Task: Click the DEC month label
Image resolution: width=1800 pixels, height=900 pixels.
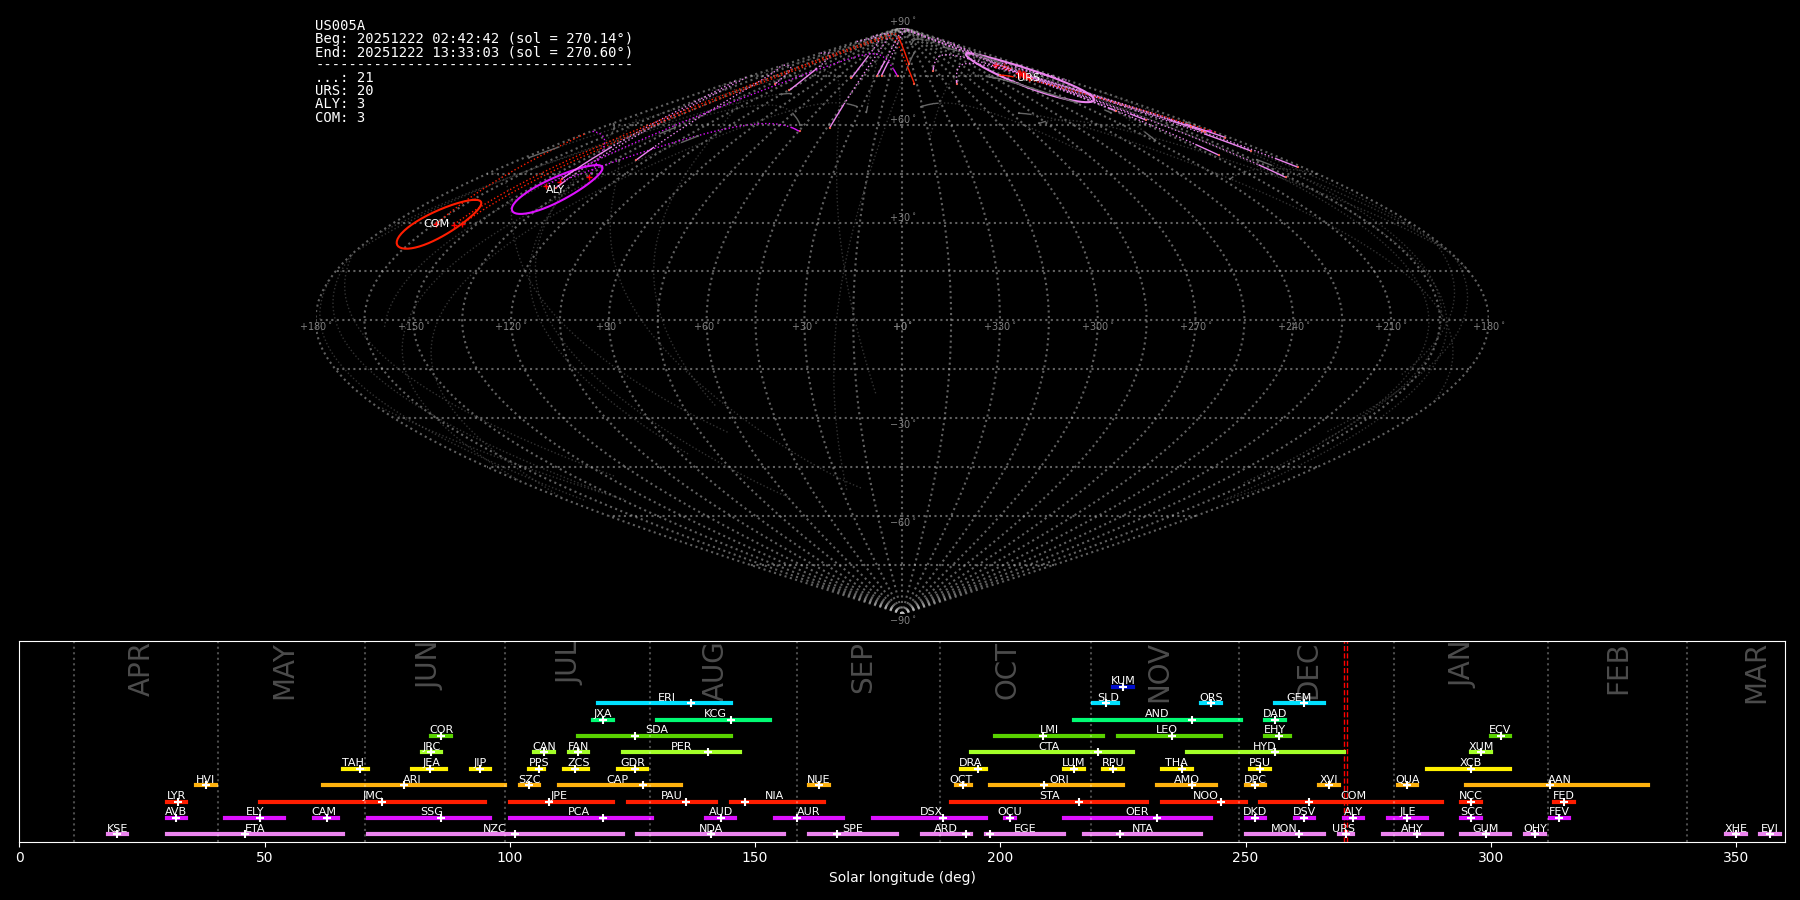Action: 1309,672
